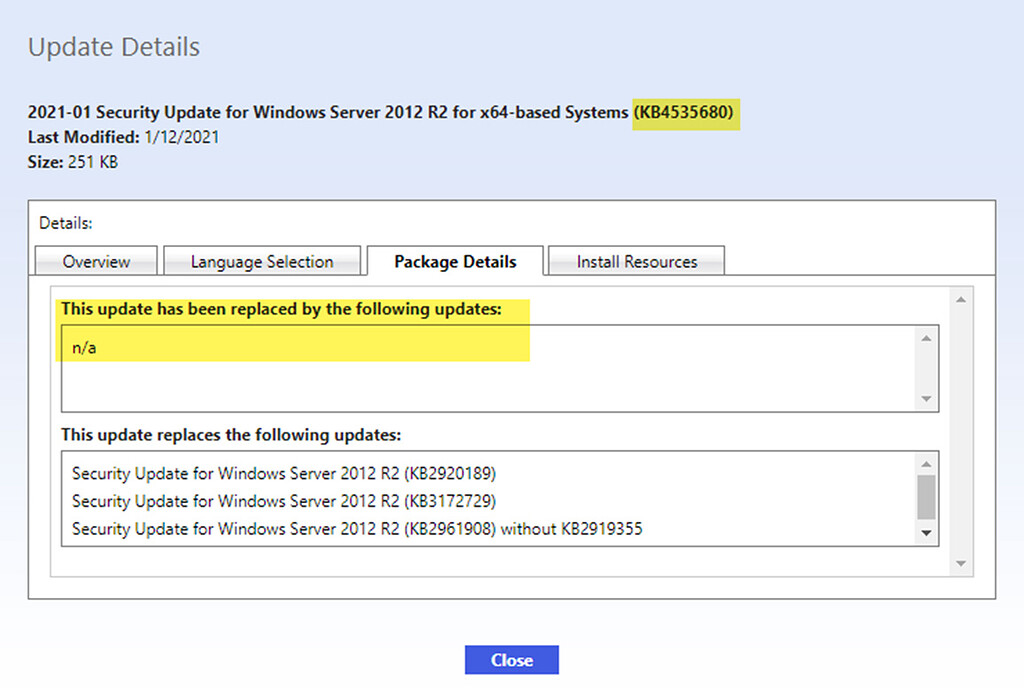Screen dimensions: 1024x691
Task: Click the scroll-down arrow of the outer details pane
Action: point(959,564)
